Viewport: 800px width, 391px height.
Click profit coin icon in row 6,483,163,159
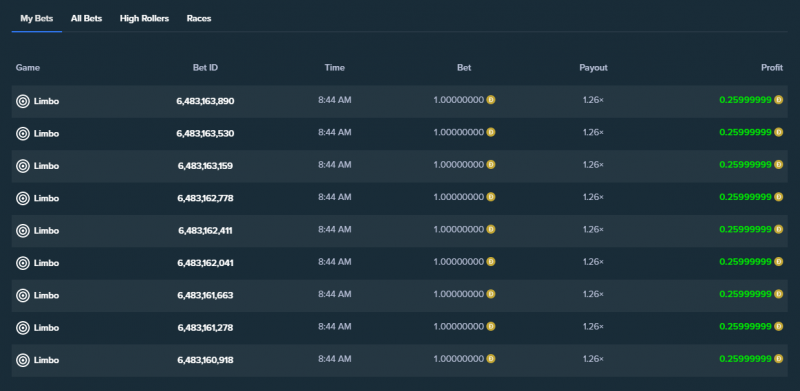coord(779,164)
